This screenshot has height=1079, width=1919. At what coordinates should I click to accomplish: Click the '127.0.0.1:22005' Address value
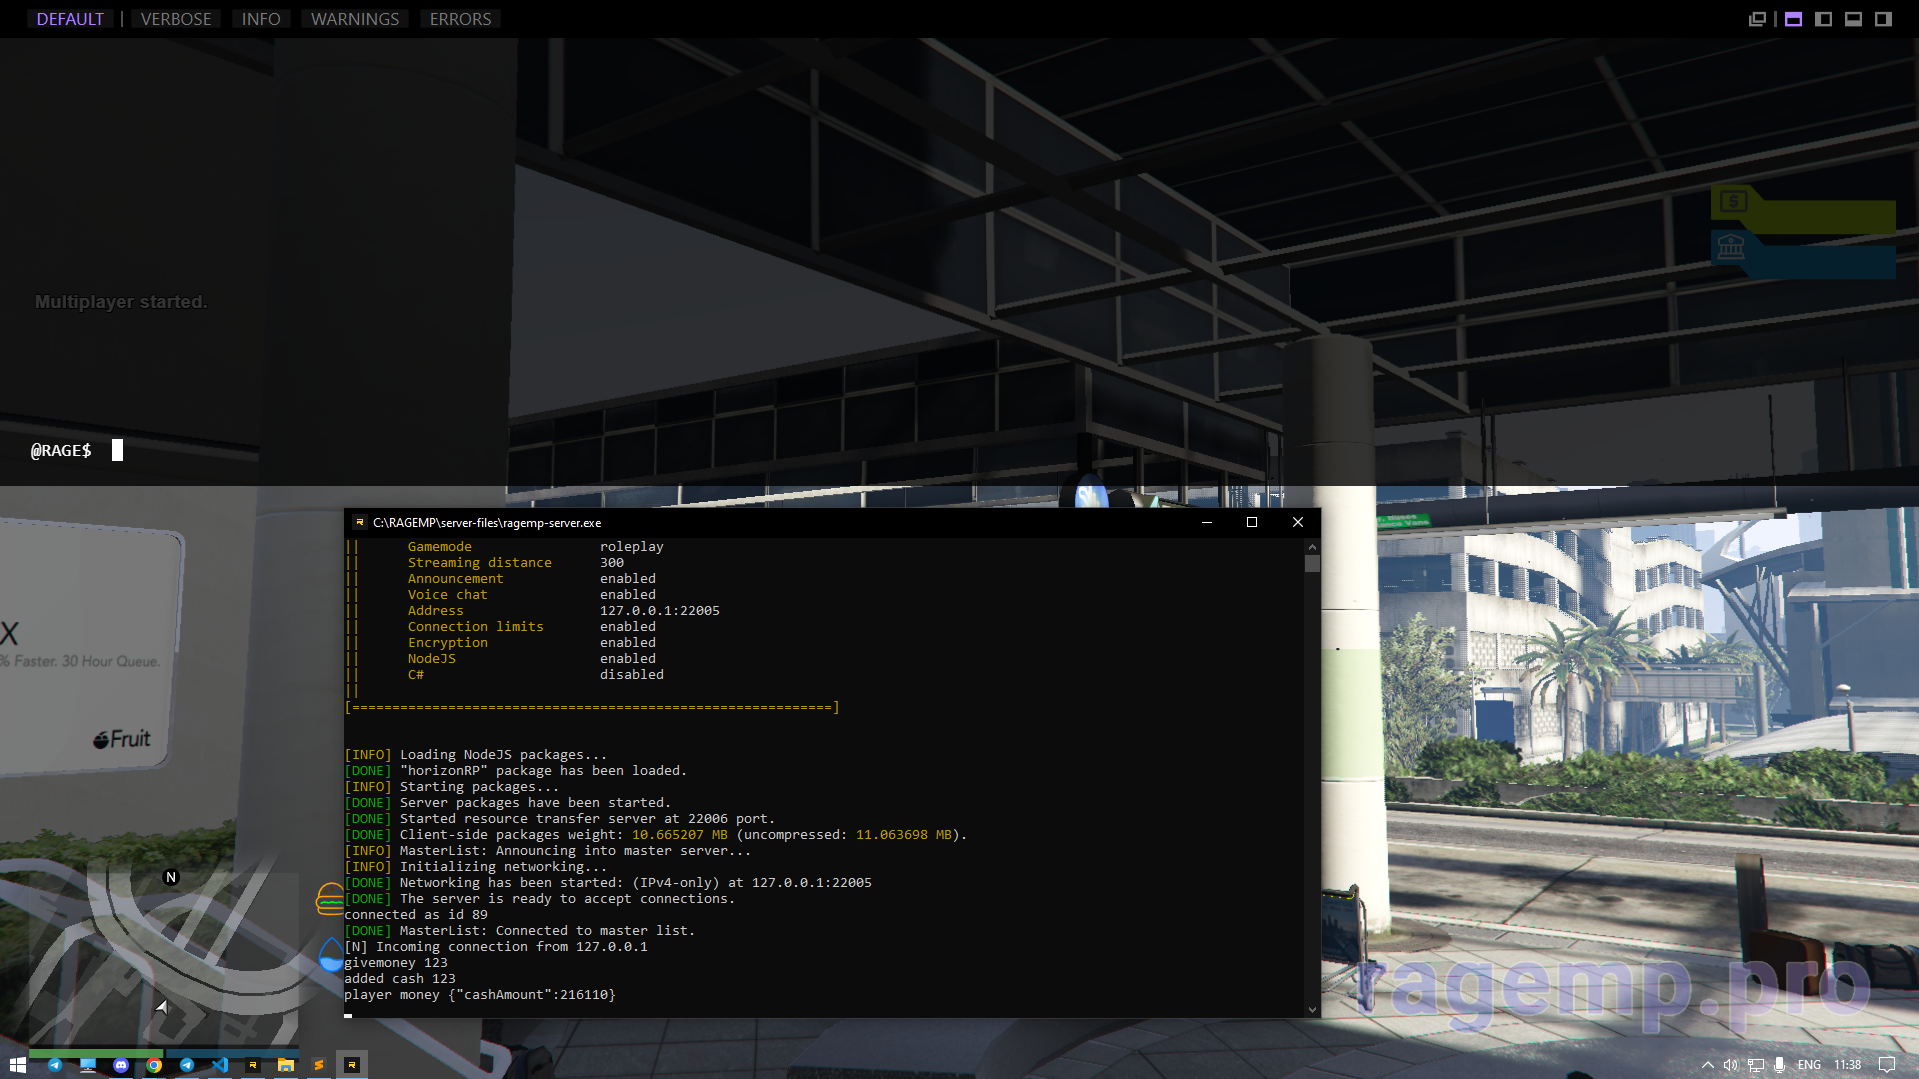(660, 611)
